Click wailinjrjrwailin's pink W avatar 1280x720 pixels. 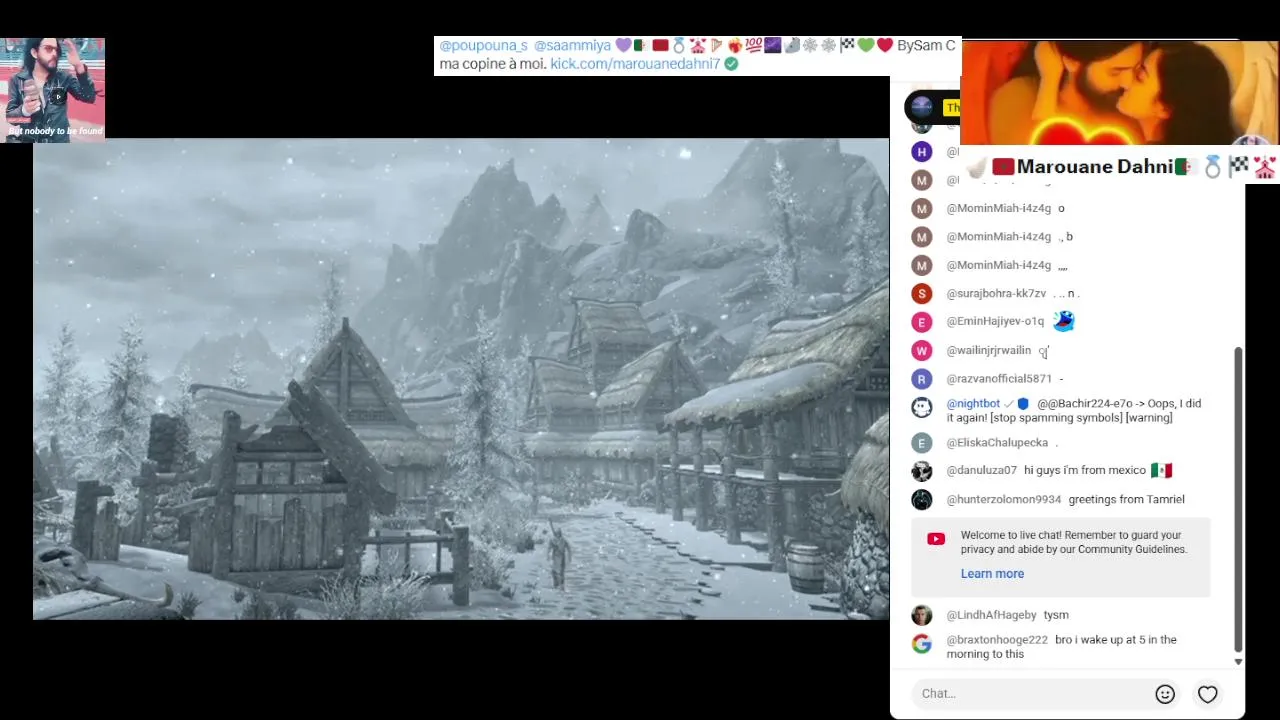pos(922,351)
